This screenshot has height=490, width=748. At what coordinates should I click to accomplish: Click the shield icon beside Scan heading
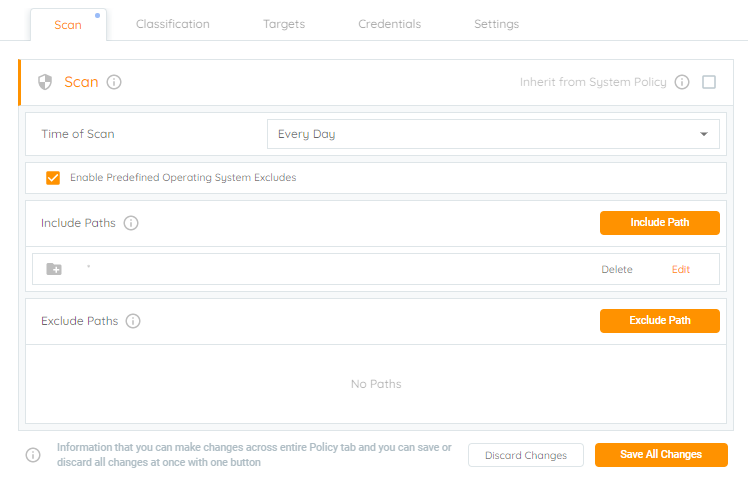(x=45, y=82)
